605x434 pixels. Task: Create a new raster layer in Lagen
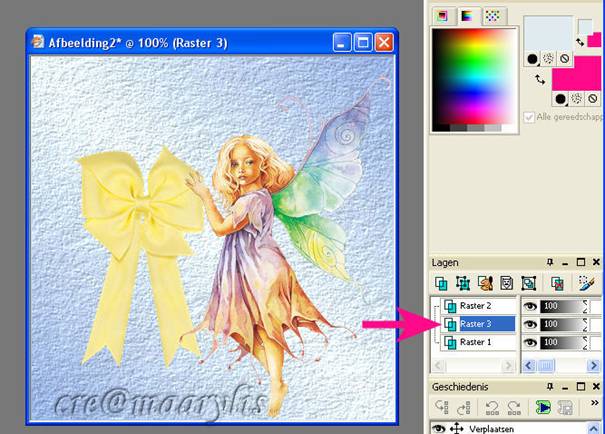click(441, 284)
